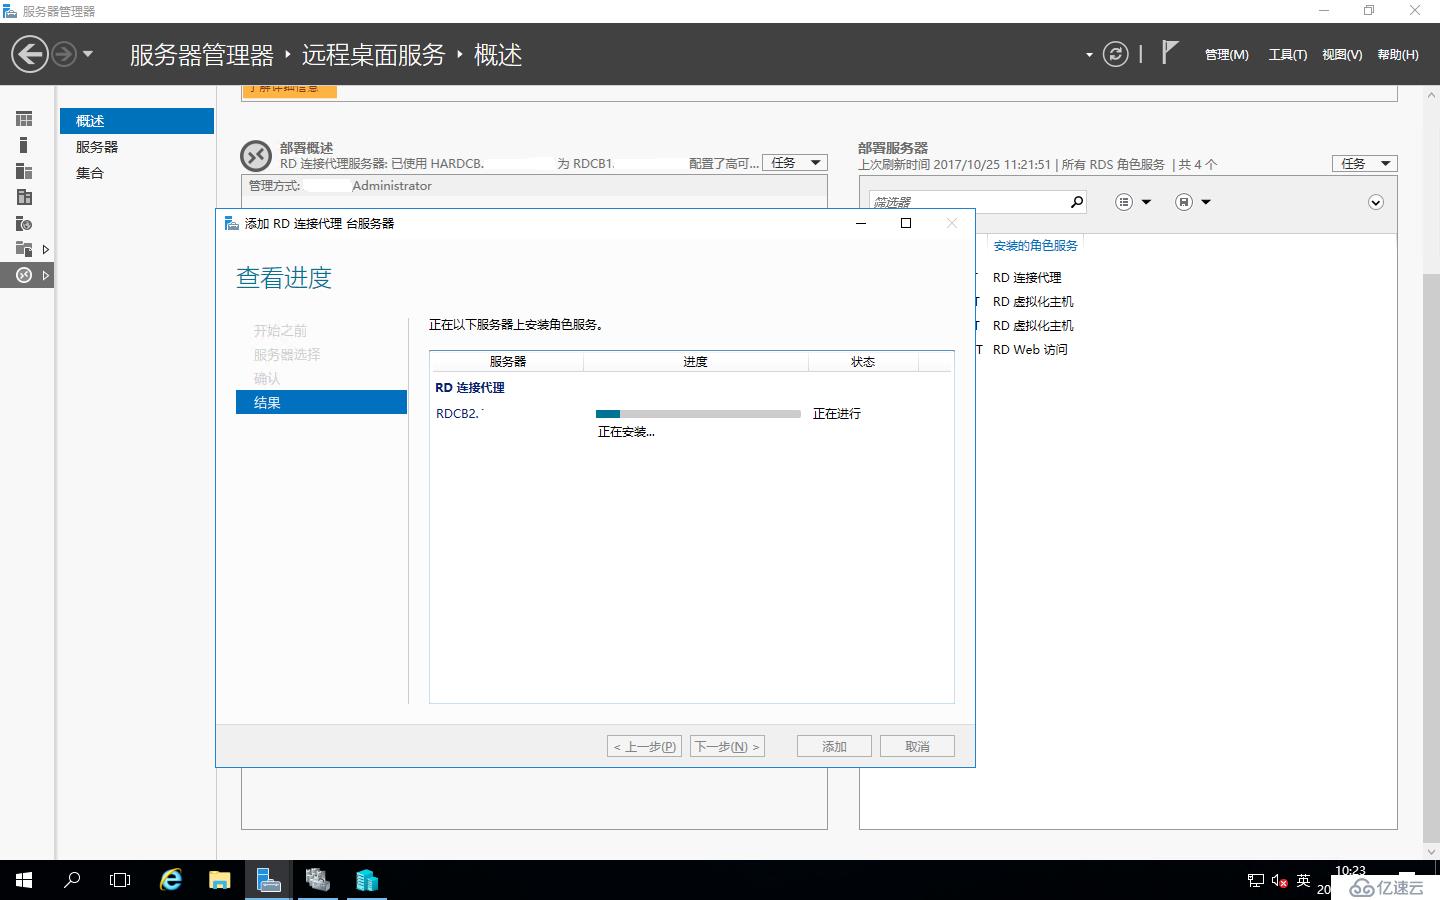Click the 筛选器 filter input field
Viewport: 1440px width, 900px height.
[966, 202]
